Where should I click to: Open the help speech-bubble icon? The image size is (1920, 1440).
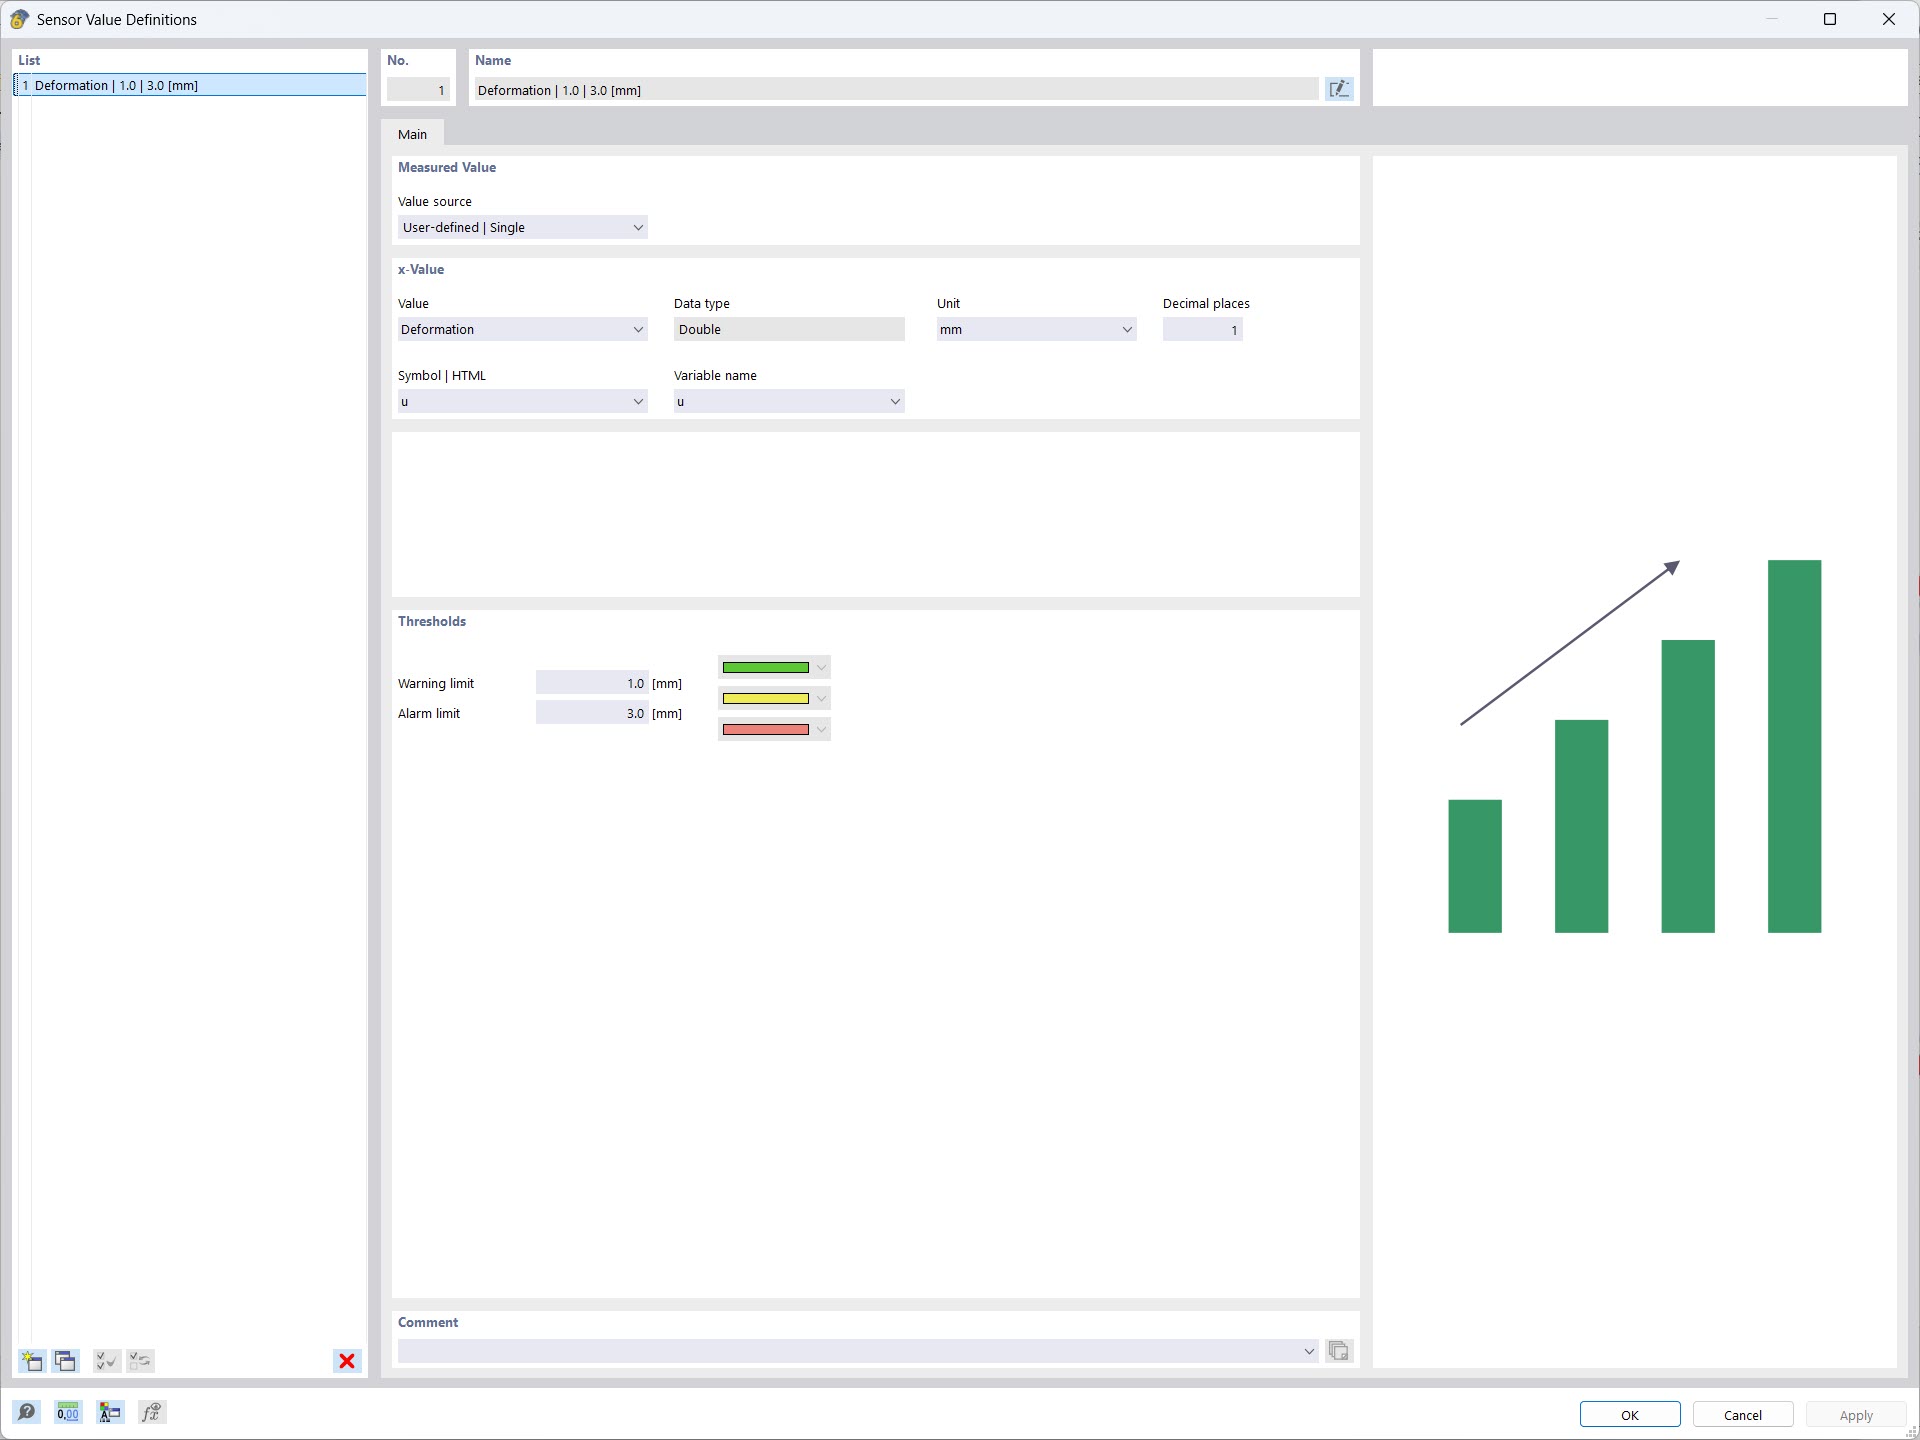click(x=27, y=1412)
